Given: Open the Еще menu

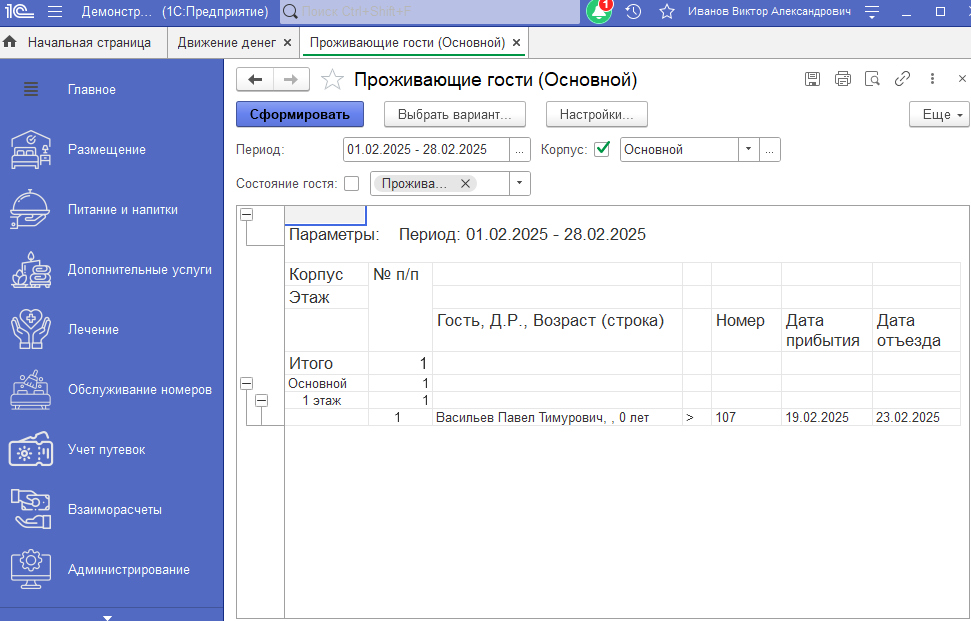Looking at the screenshot, I should (936, 114).
